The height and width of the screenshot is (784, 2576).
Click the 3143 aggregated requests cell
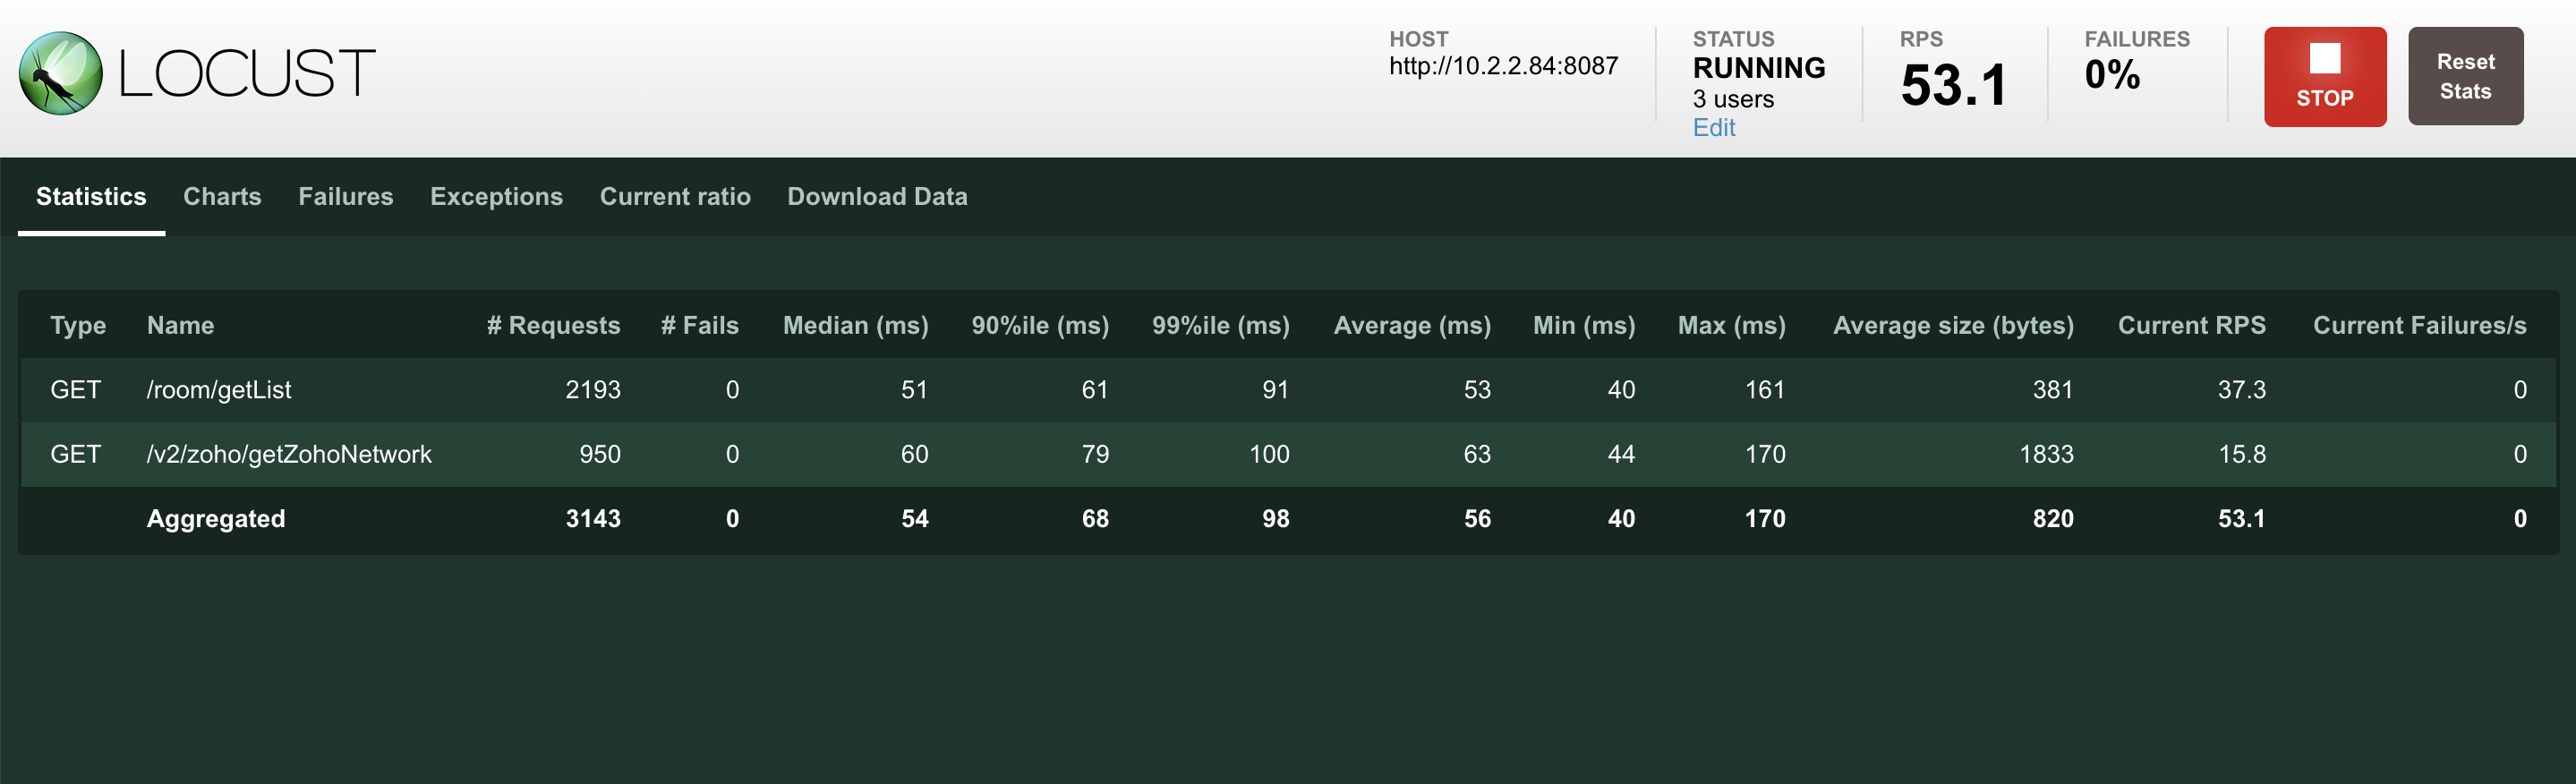(x=593, y=519)
